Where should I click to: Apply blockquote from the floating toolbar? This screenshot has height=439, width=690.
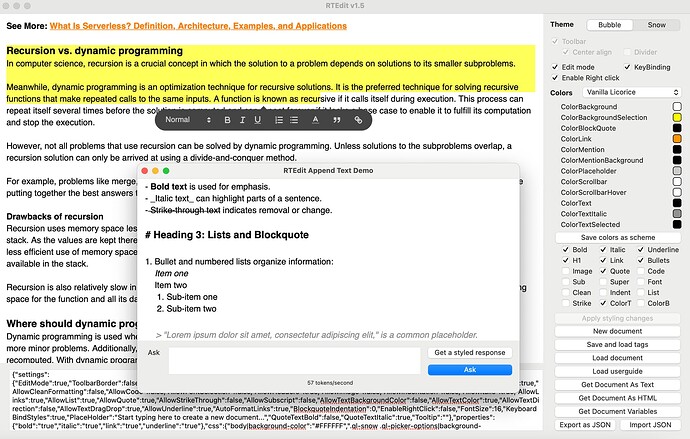click(337, 120)
